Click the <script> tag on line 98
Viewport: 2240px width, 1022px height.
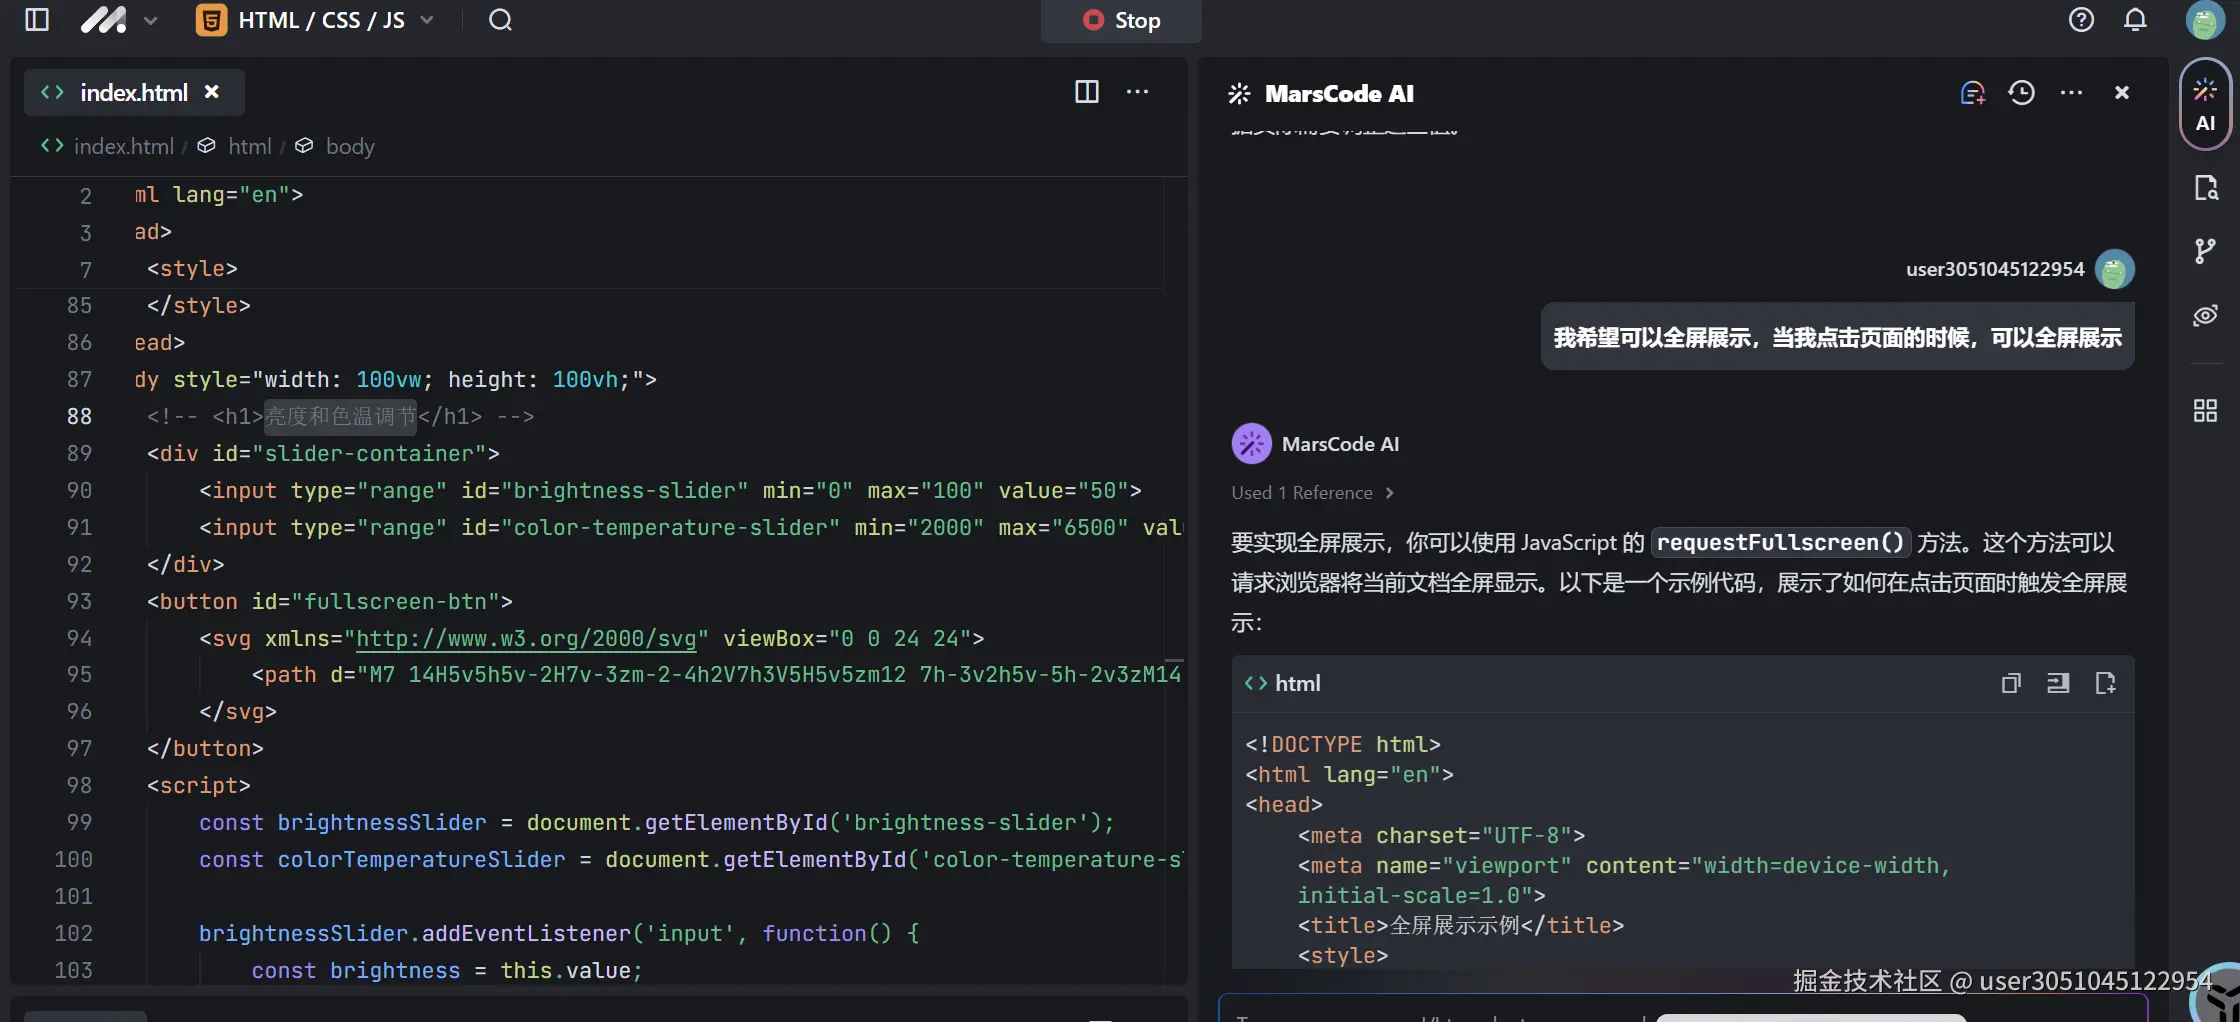coord(198,786)
